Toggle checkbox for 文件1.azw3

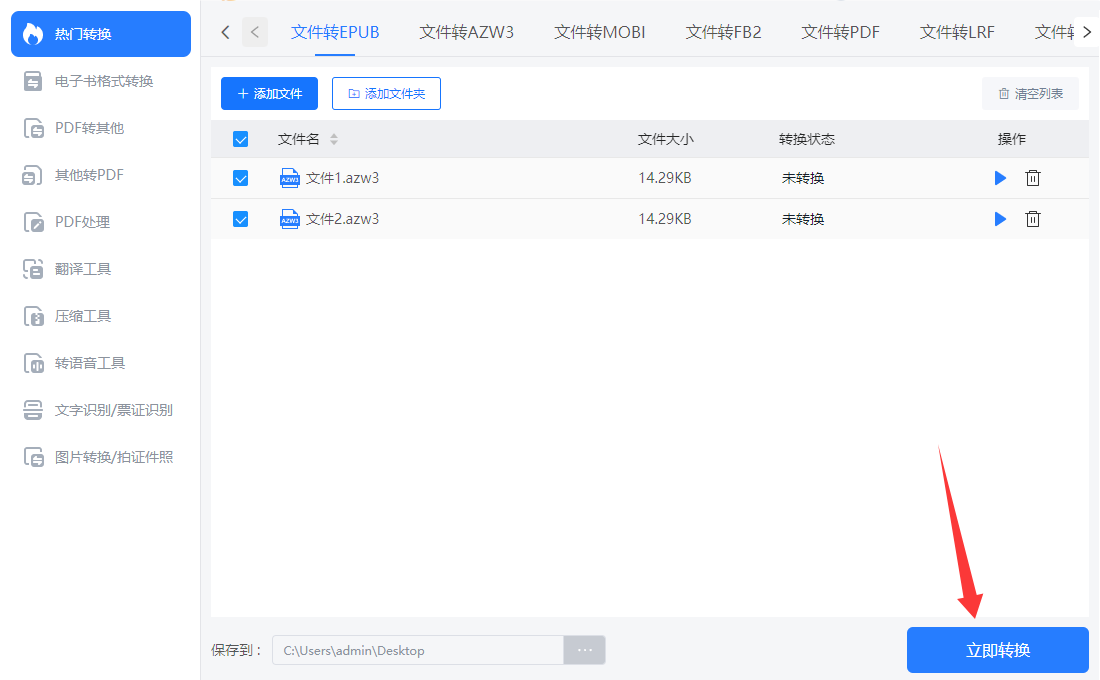coord(241,178)
